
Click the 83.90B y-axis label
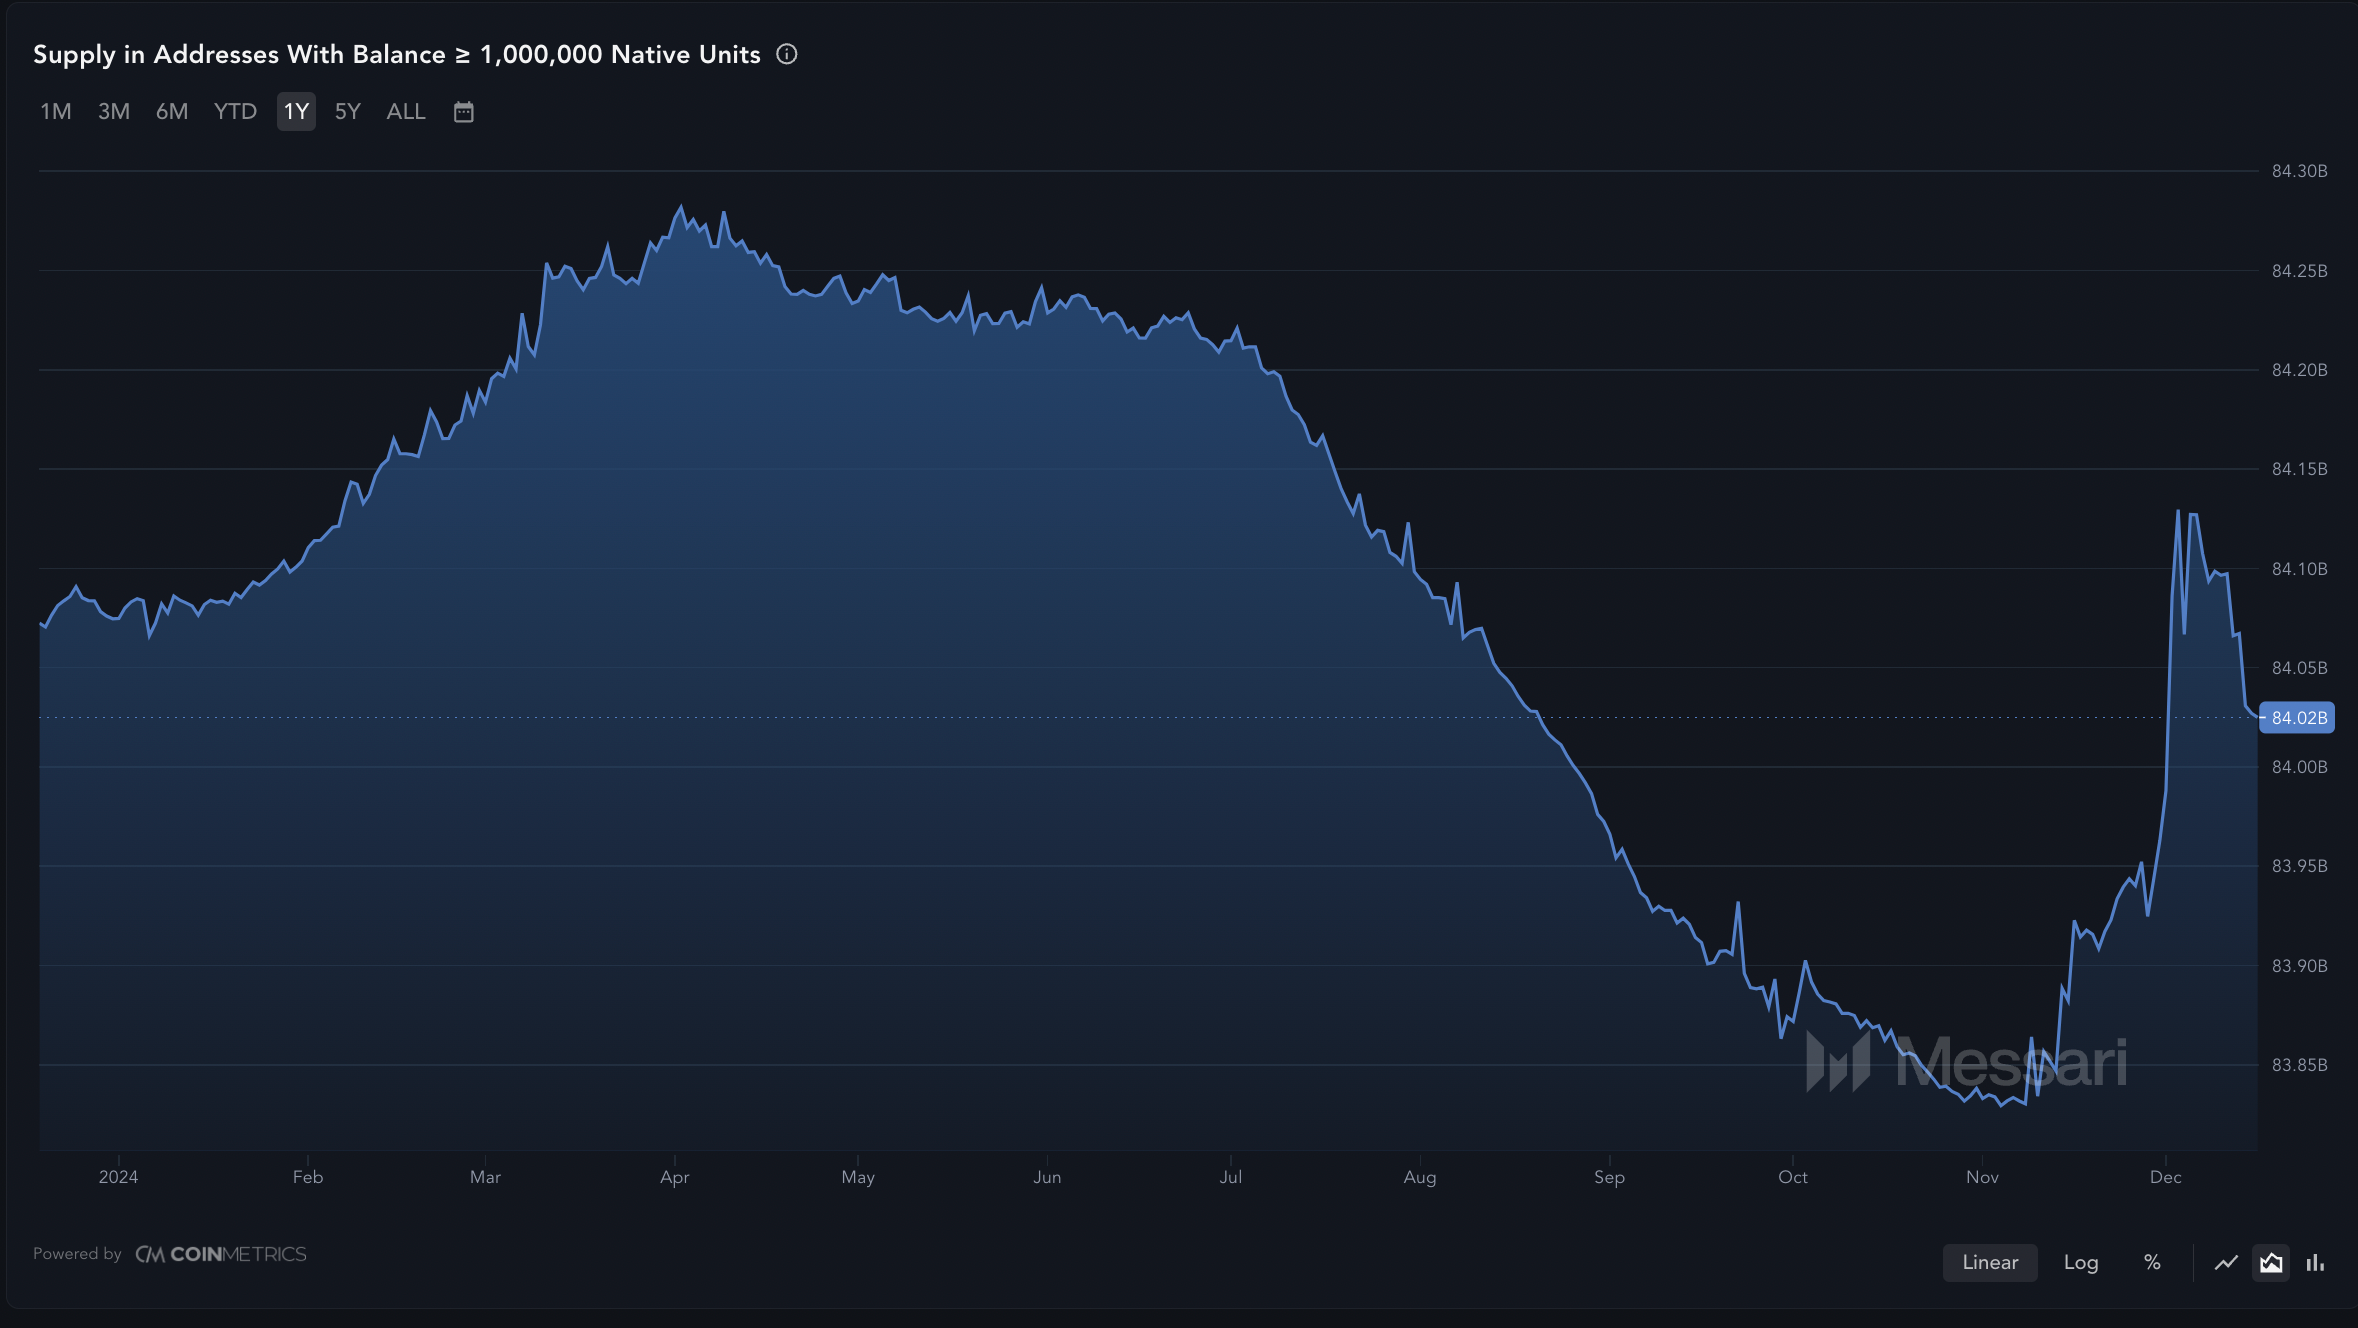pyautogui.click(x=2299, y=966)
